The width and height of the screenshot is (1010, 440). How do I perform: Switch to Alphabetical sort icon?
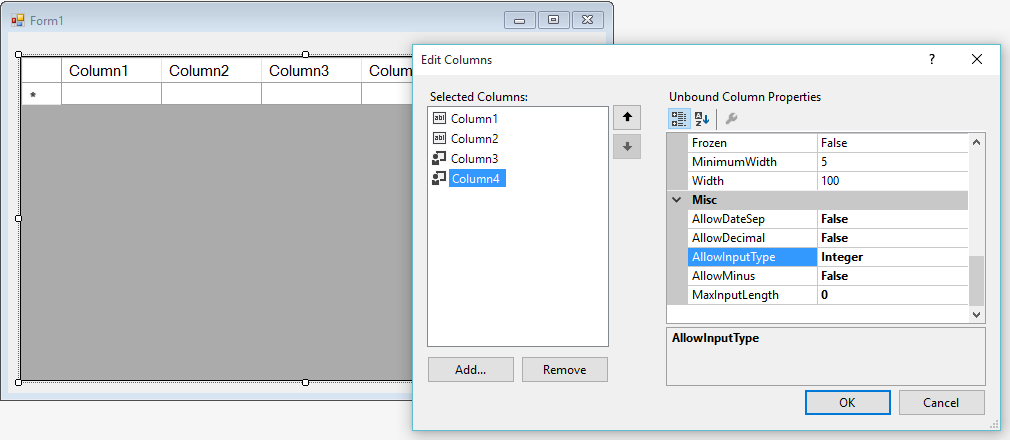pyautogui.click(x=703, y=119)
